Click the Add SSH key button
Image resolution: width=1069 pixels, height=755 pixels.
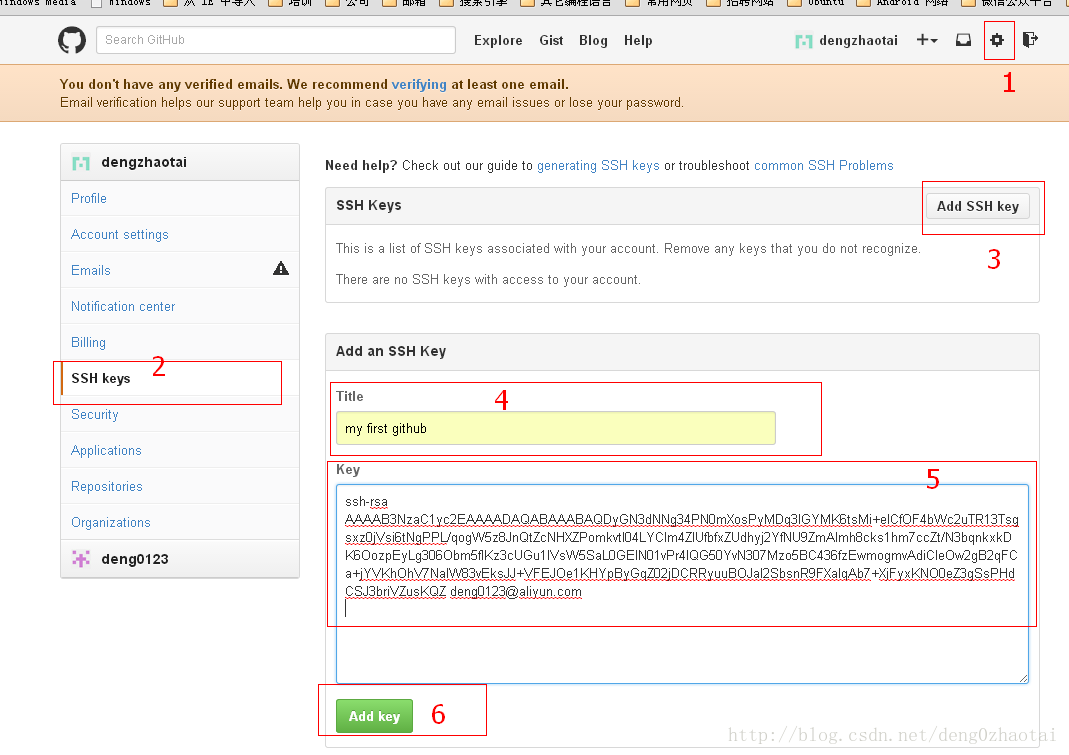[x=978, y=206]
